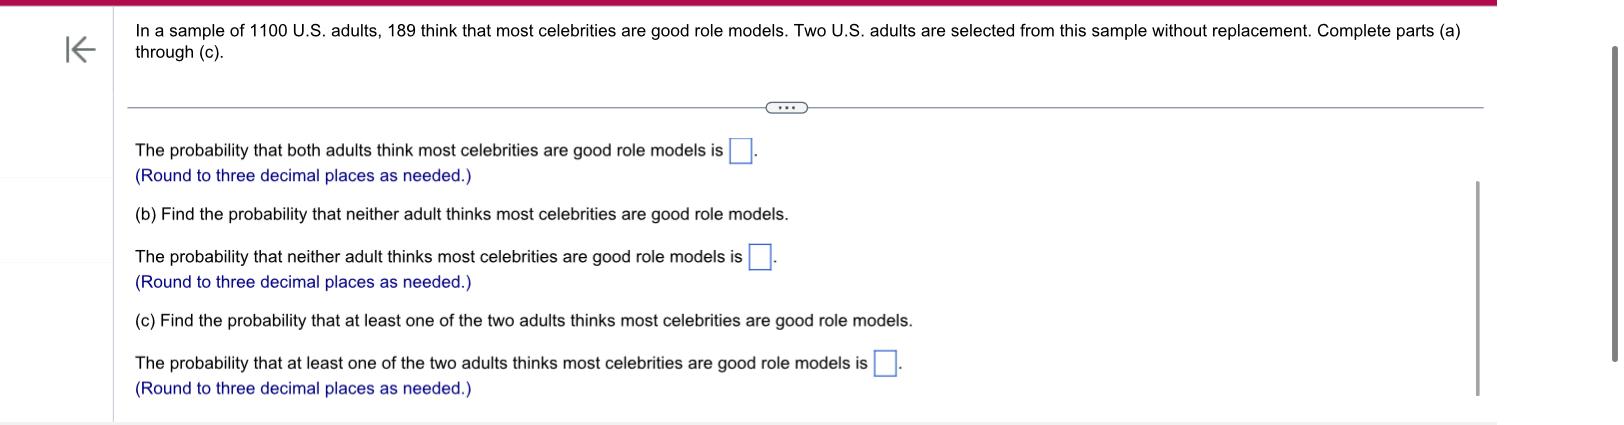Select the part (c) instruction text
Screen dimensions: 1624x425
523,321
